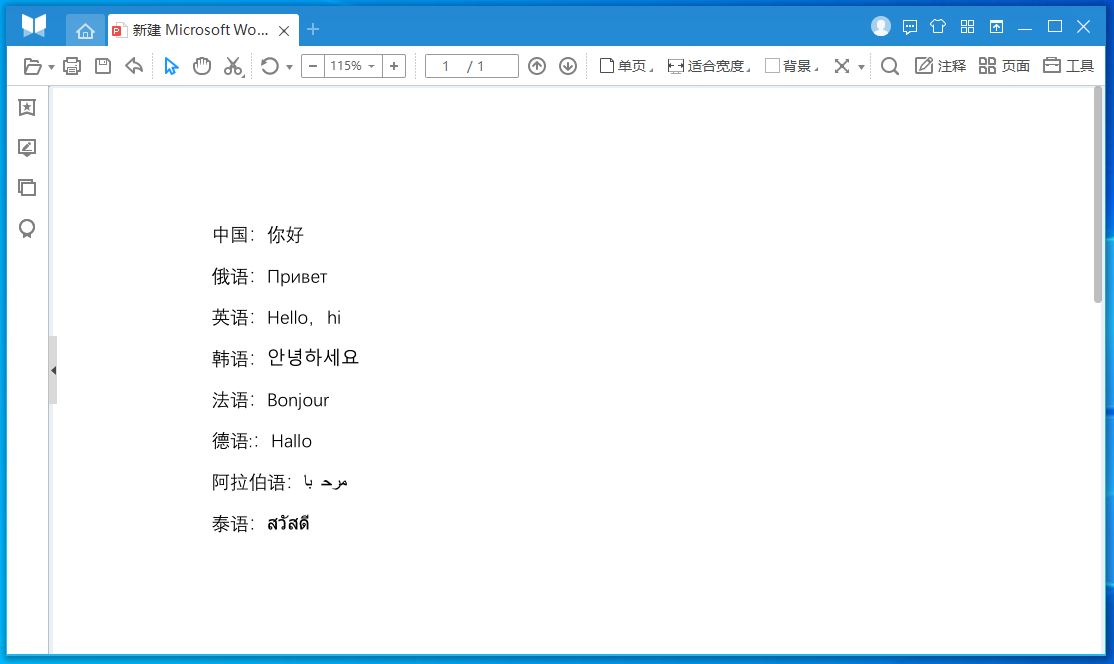Select the Print icon
The image size is (1114, 664).
pos(72,65)
